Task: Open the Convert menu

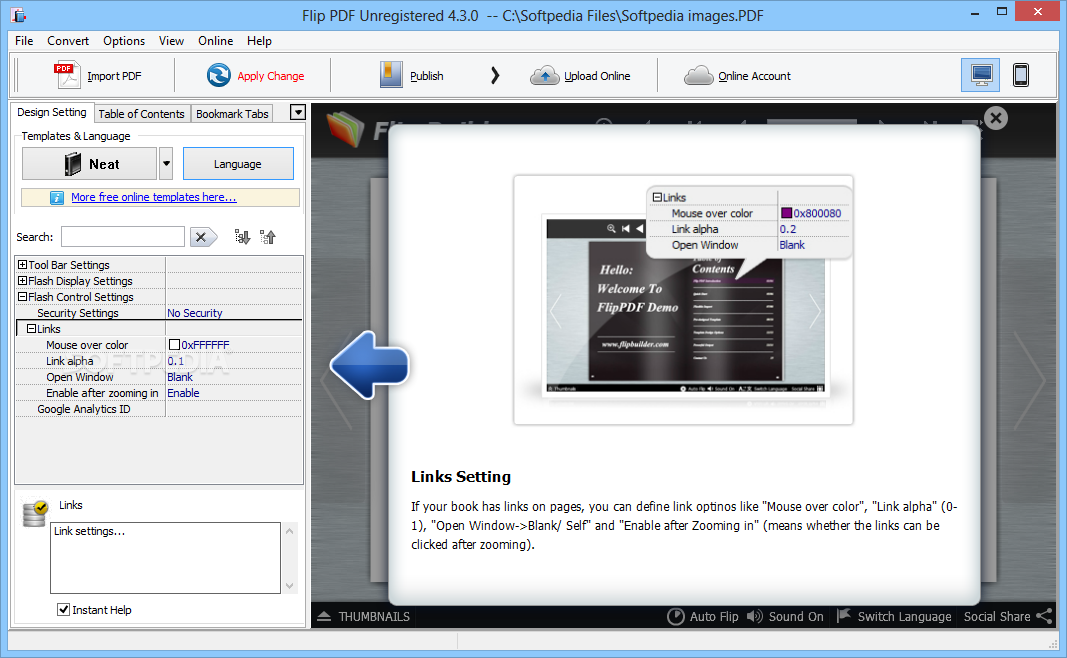Action: click(x=68, y=41)
